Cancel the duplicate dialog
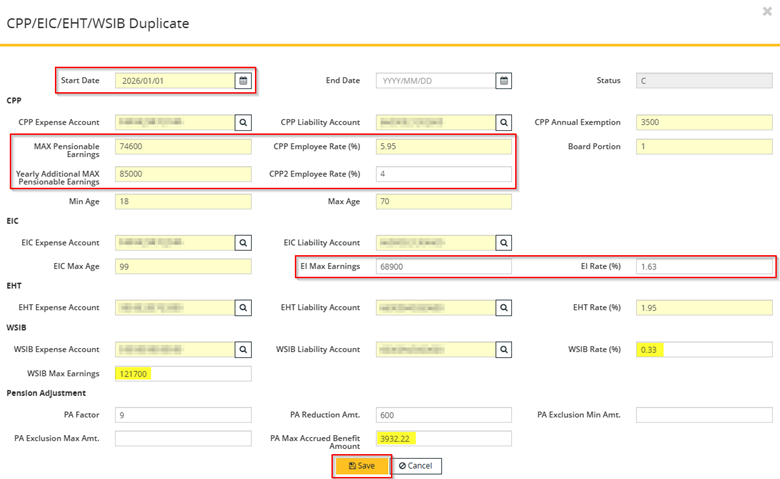780x479 pixels. (x=416, y=466)
